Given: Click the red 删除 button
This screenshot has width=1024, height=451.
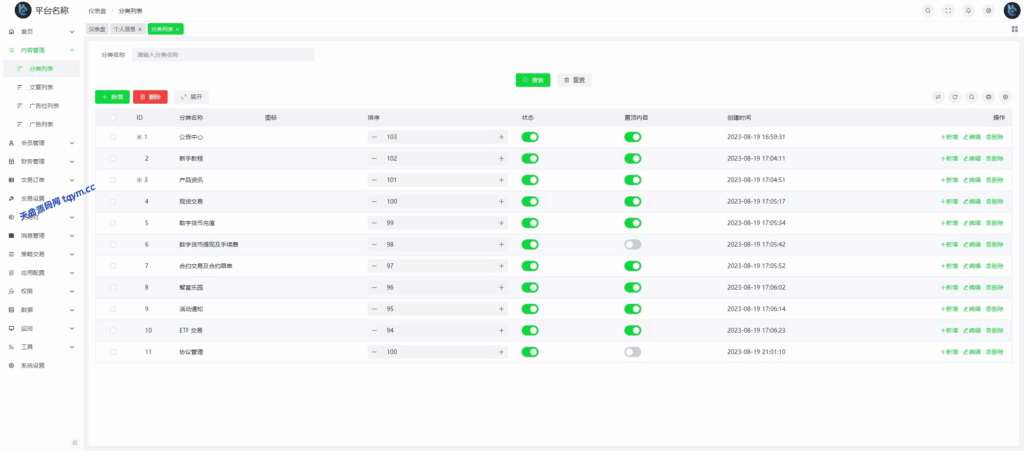Looking at the screenshot, I should pos(150,97).
